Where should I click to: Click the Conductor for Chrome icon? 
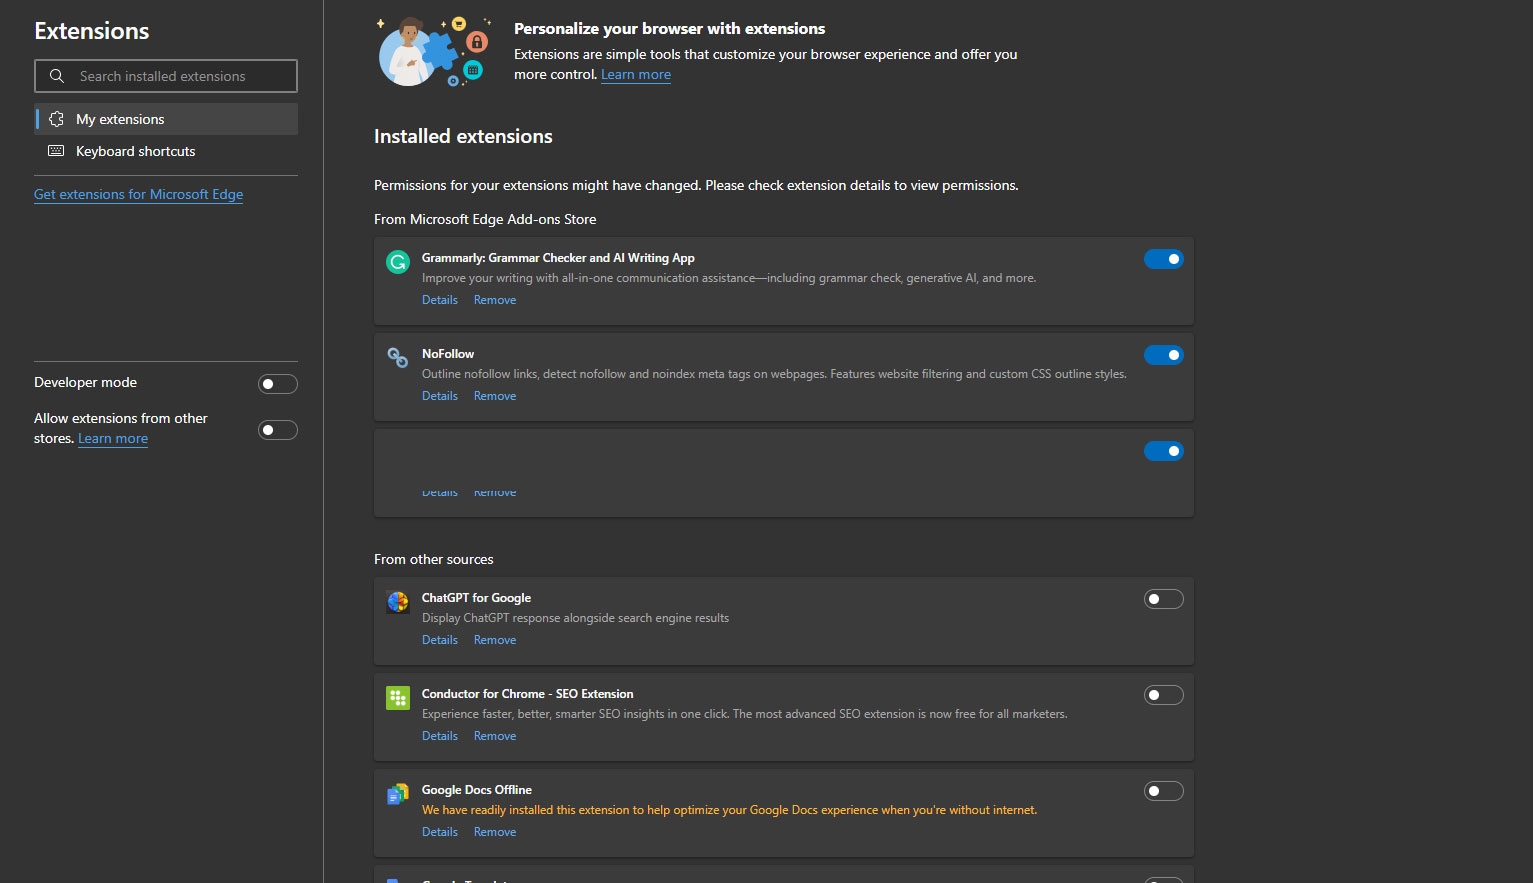(397, 698)
